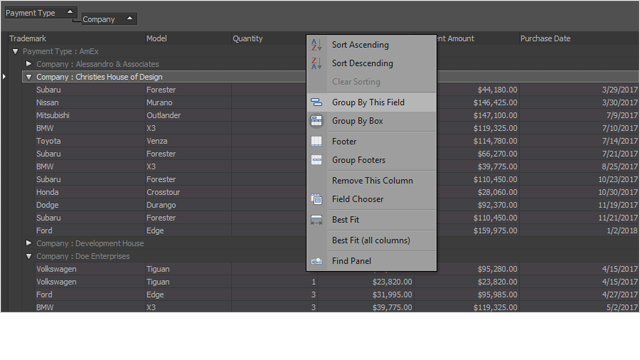Viewport: 640px width, 360px height.
Task: Apply Best Fit to this column
Action: tap(371, 220)
